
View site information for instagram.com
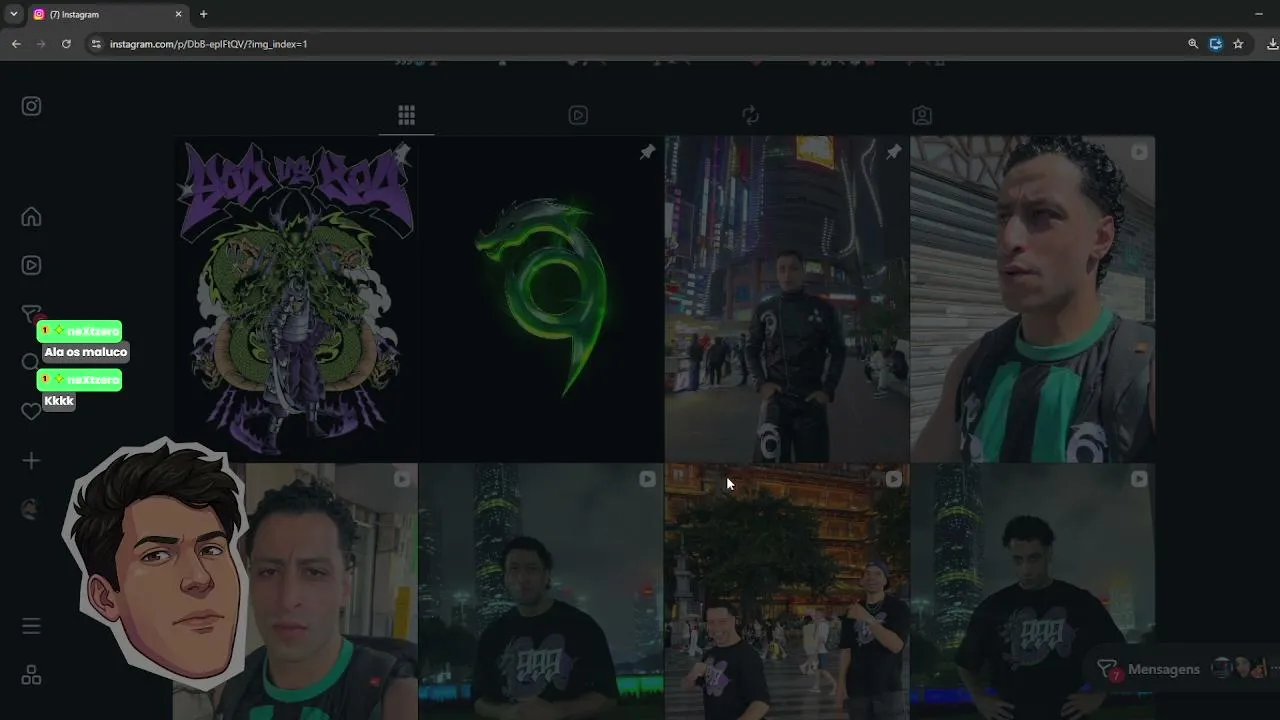(x=96, y=44)
